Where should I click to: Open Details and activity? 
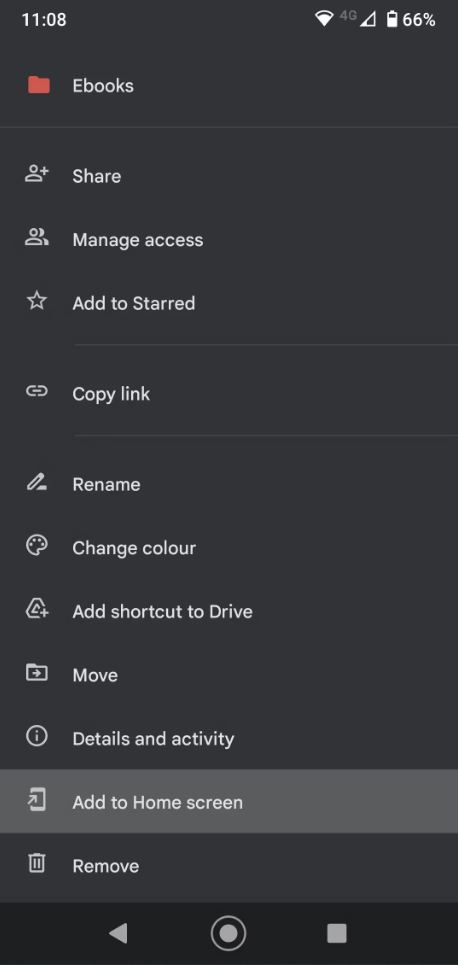pyautogui.click(x=229, y=739)
